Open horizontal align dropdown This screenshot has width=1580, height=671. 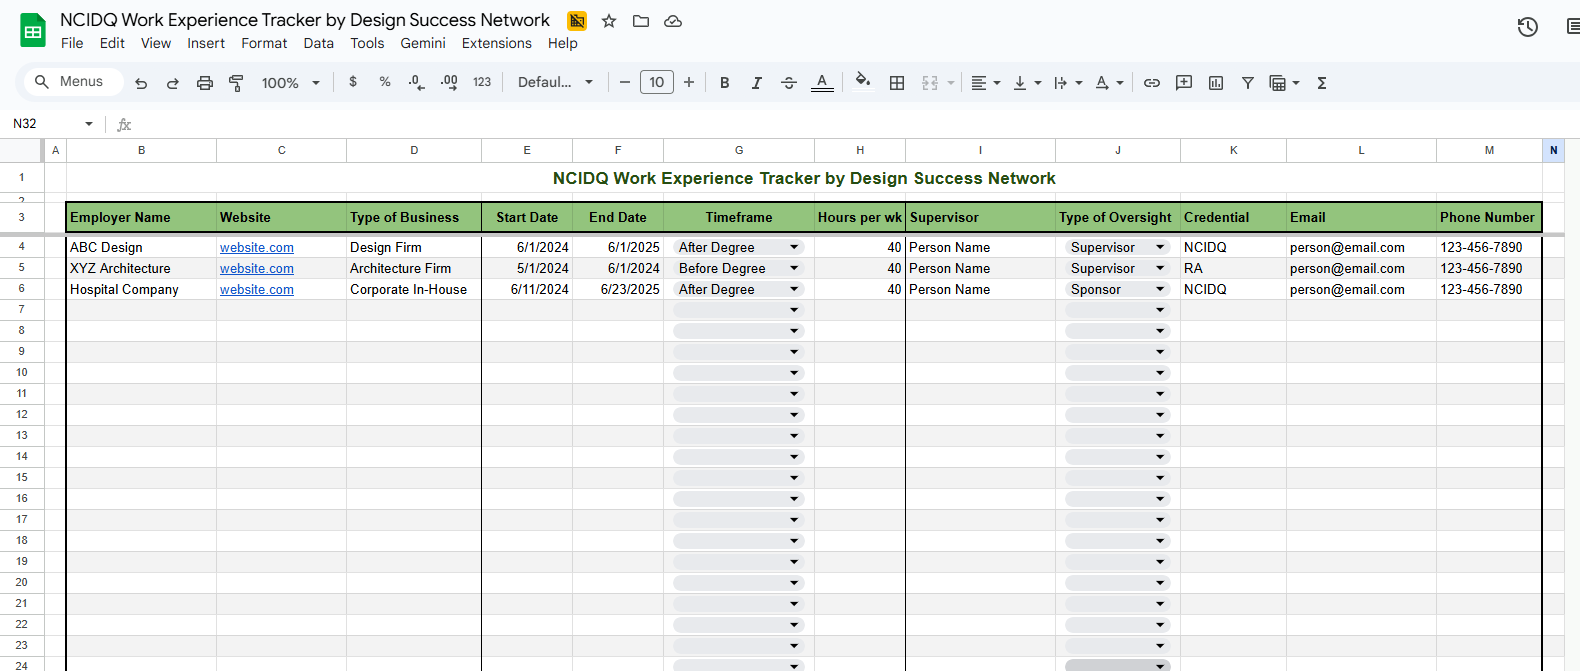click(x=986, y=83)
